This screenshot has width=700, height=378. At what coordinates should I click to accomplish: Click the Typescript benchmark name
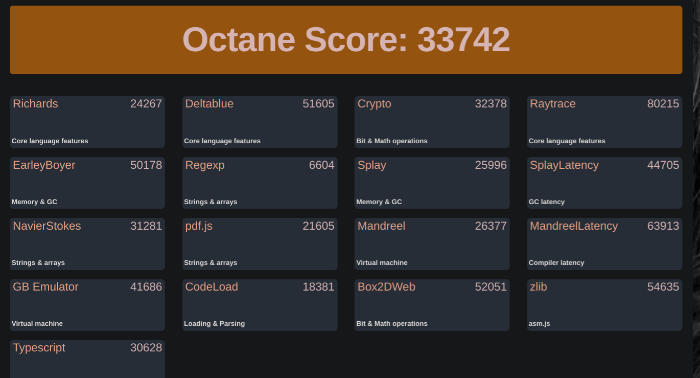point(39,348)
